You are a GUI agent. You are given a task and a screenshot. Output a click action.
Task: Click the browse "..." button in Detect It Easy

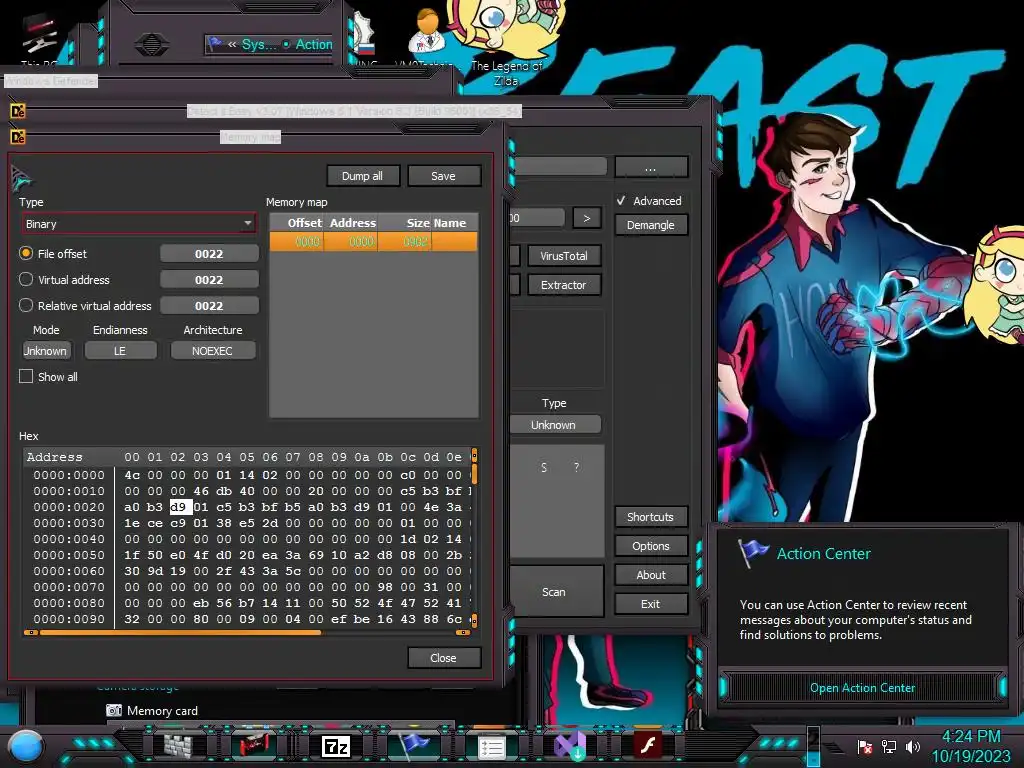click(650, 168)
